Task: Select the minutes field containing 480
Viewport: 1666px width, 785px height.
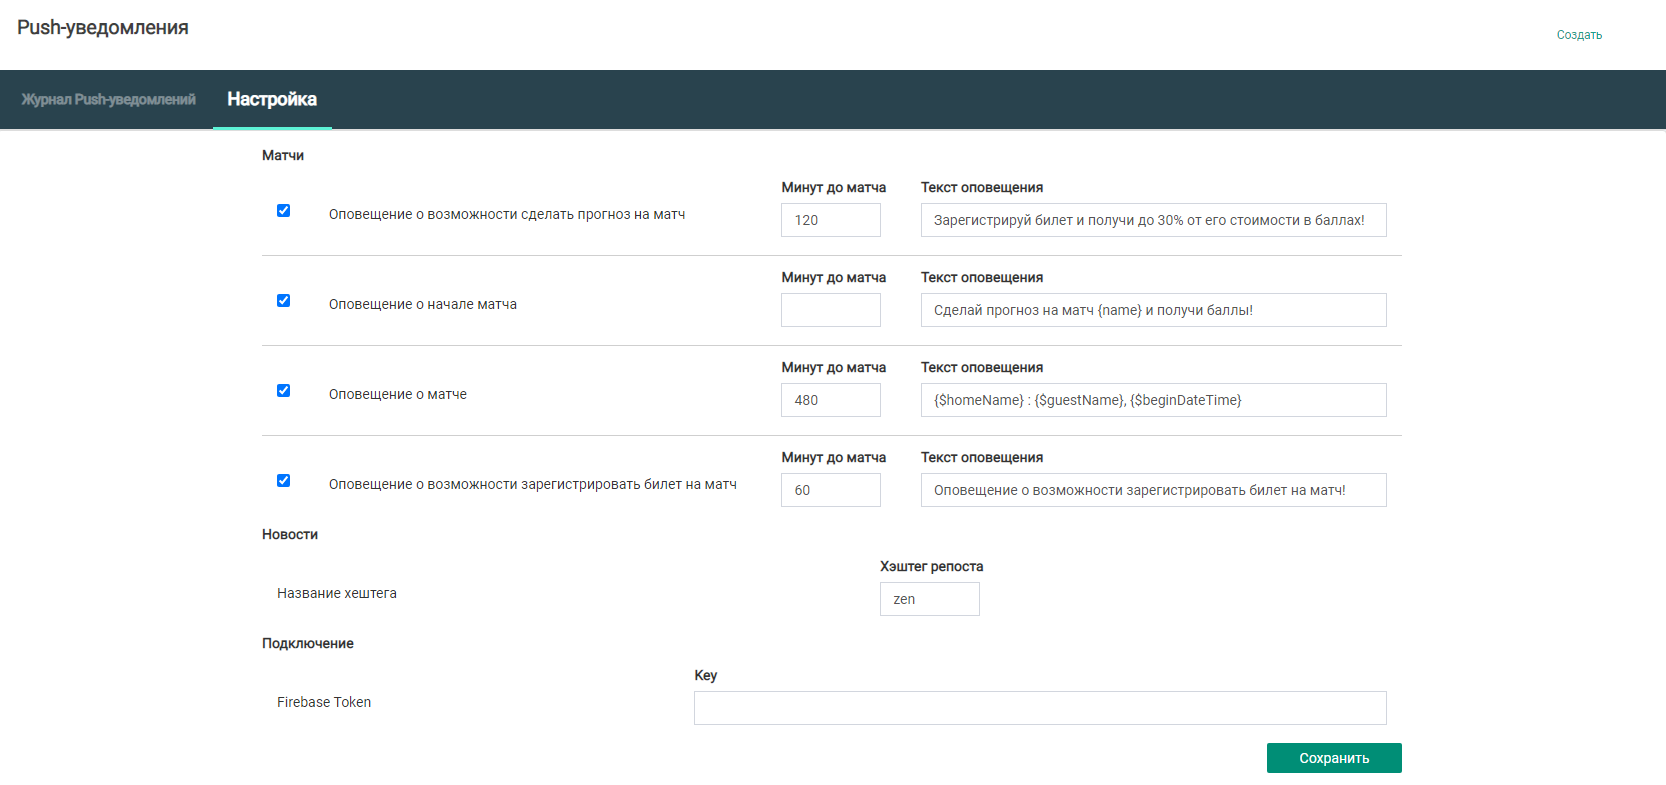Action: pos(830,400)
